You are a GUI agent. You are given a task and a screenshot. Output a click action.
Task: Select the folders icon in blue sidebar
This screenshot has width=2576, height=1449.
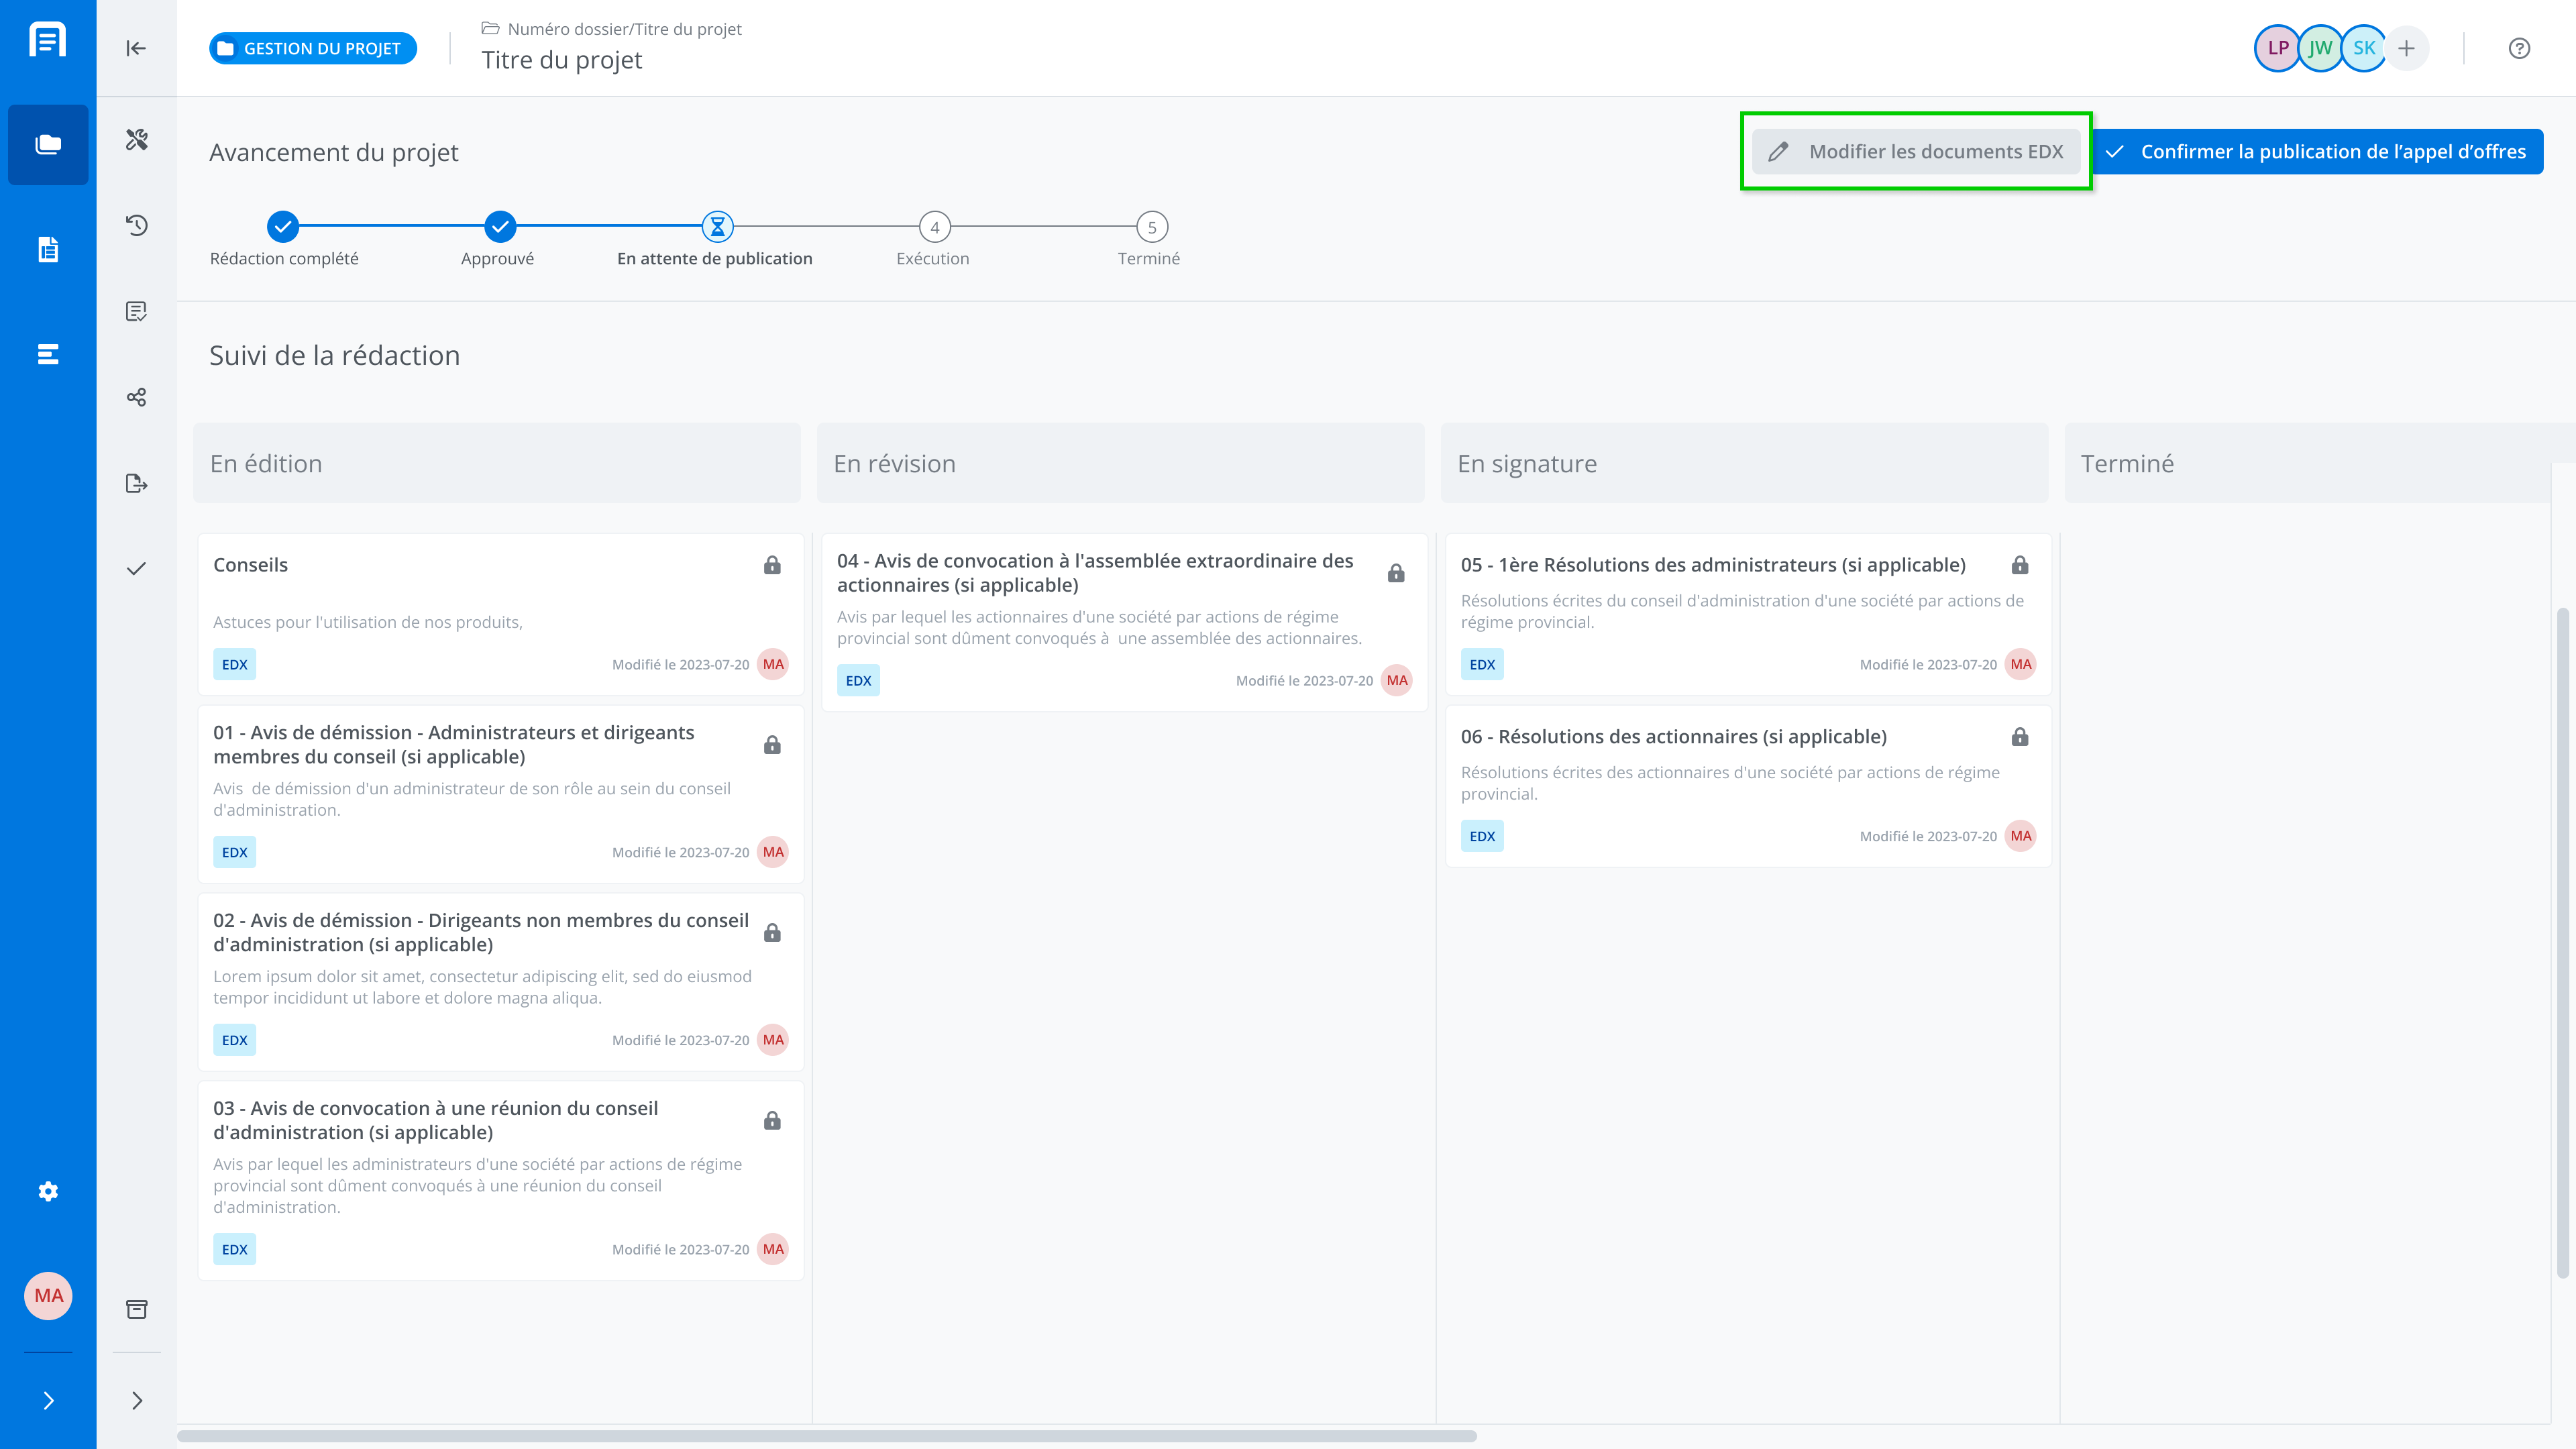48,144
